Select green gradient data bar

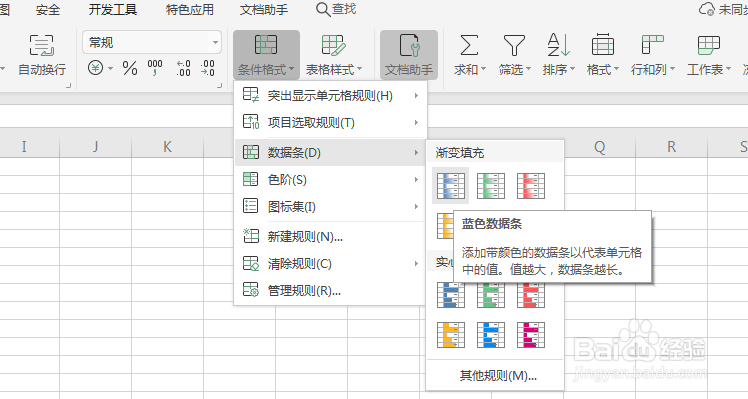490,185
